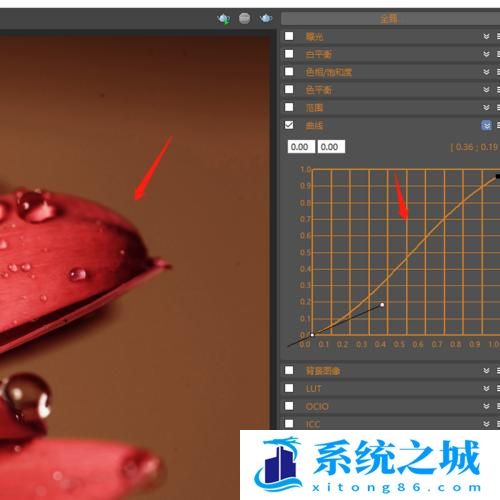Viewport: 500px width, 500px height.
Task: Select the white tangent handle of the curve
Action: pos(382,305)
